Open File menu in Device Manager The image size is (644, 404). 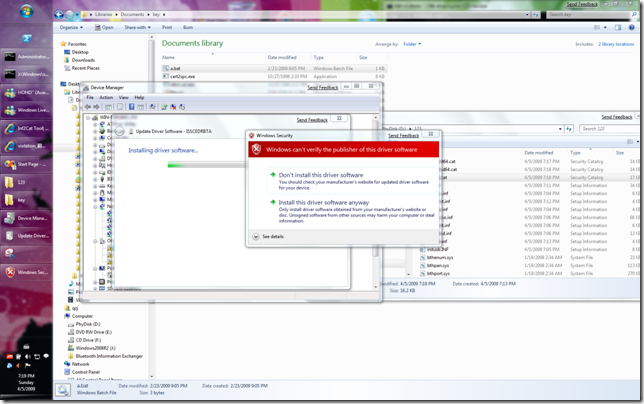pyautogui.click(x=90, y=98)
